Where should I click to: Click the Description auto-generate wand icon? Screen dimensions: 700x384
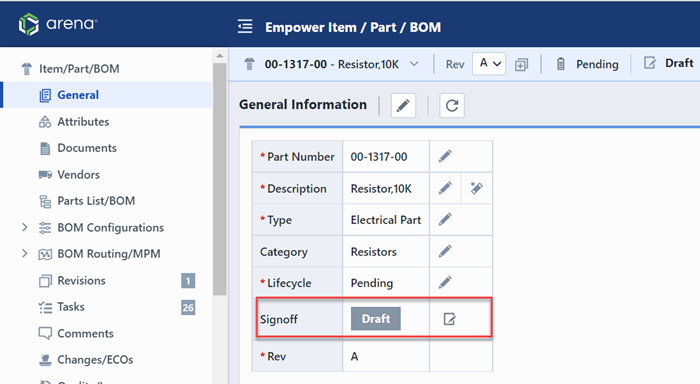[x=476, y=188]
